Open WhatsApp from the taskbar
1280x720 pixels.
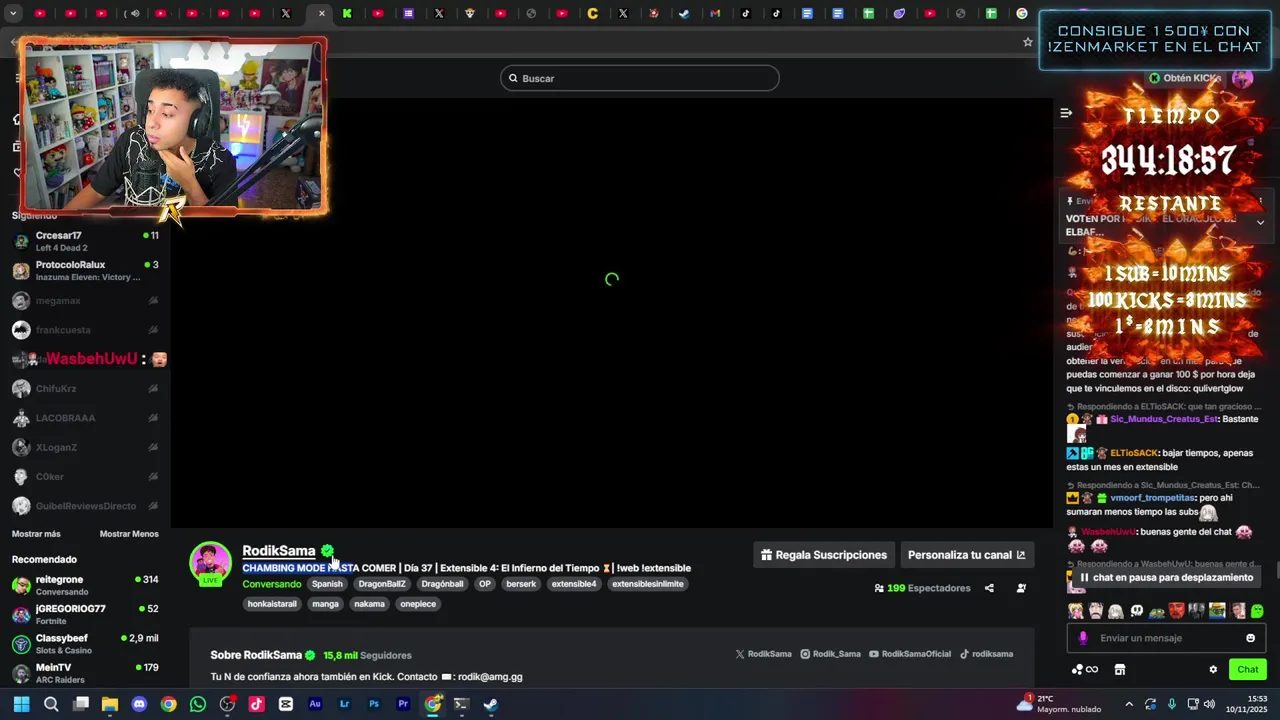198,704
